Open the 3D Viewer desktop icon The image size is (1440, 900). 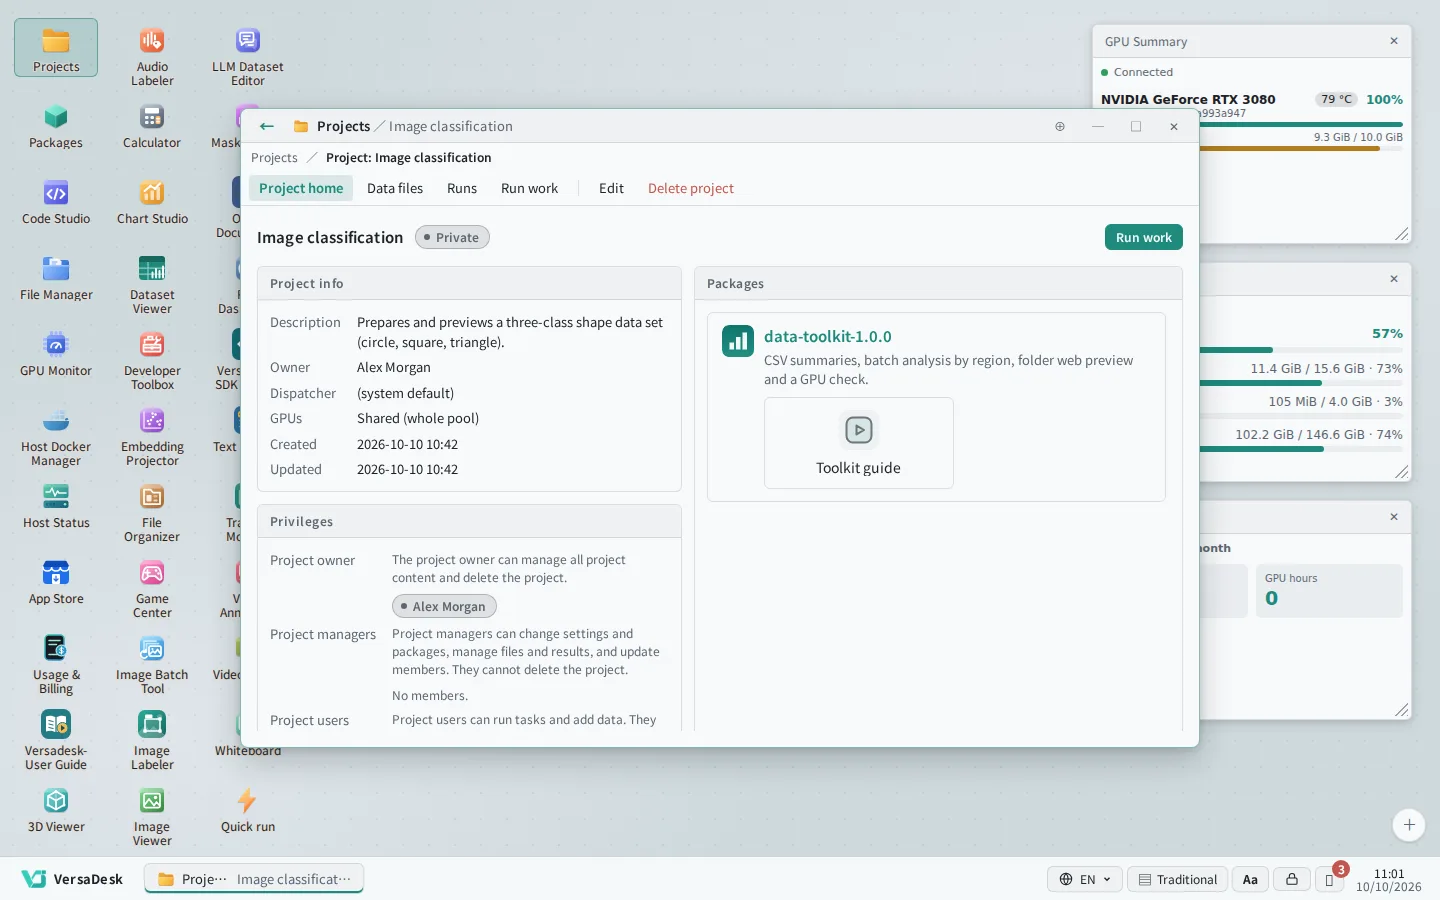coord(56,811)
